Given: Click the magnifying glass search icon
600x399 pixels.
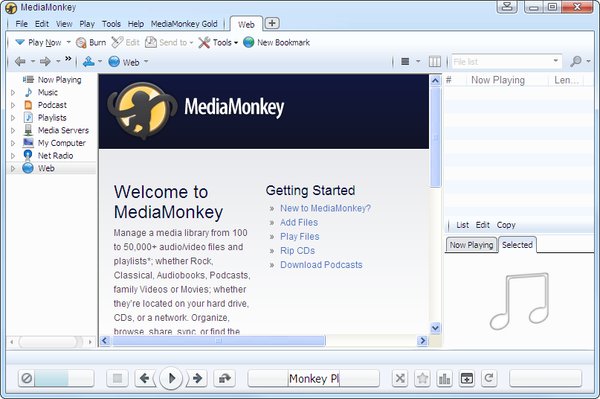Looking at the screenshot, I should coord(575,61).
